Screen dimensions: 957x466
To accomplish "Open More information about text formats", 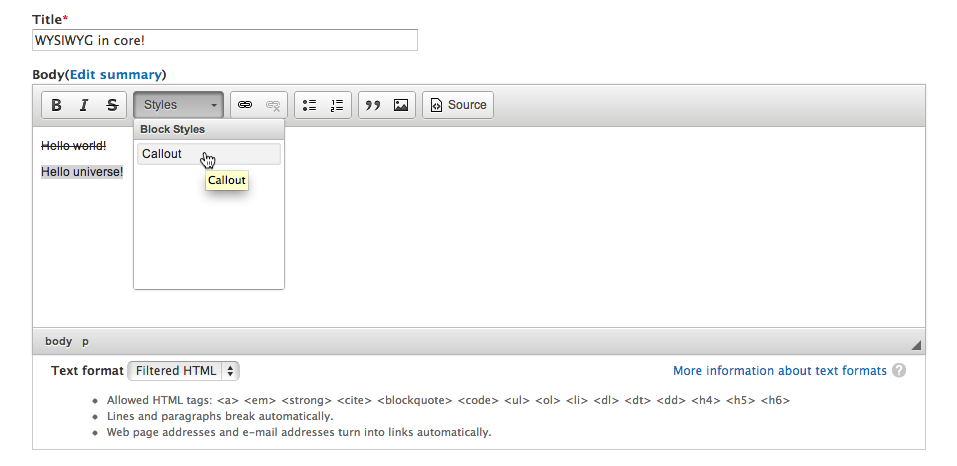I will coord(779,371).
